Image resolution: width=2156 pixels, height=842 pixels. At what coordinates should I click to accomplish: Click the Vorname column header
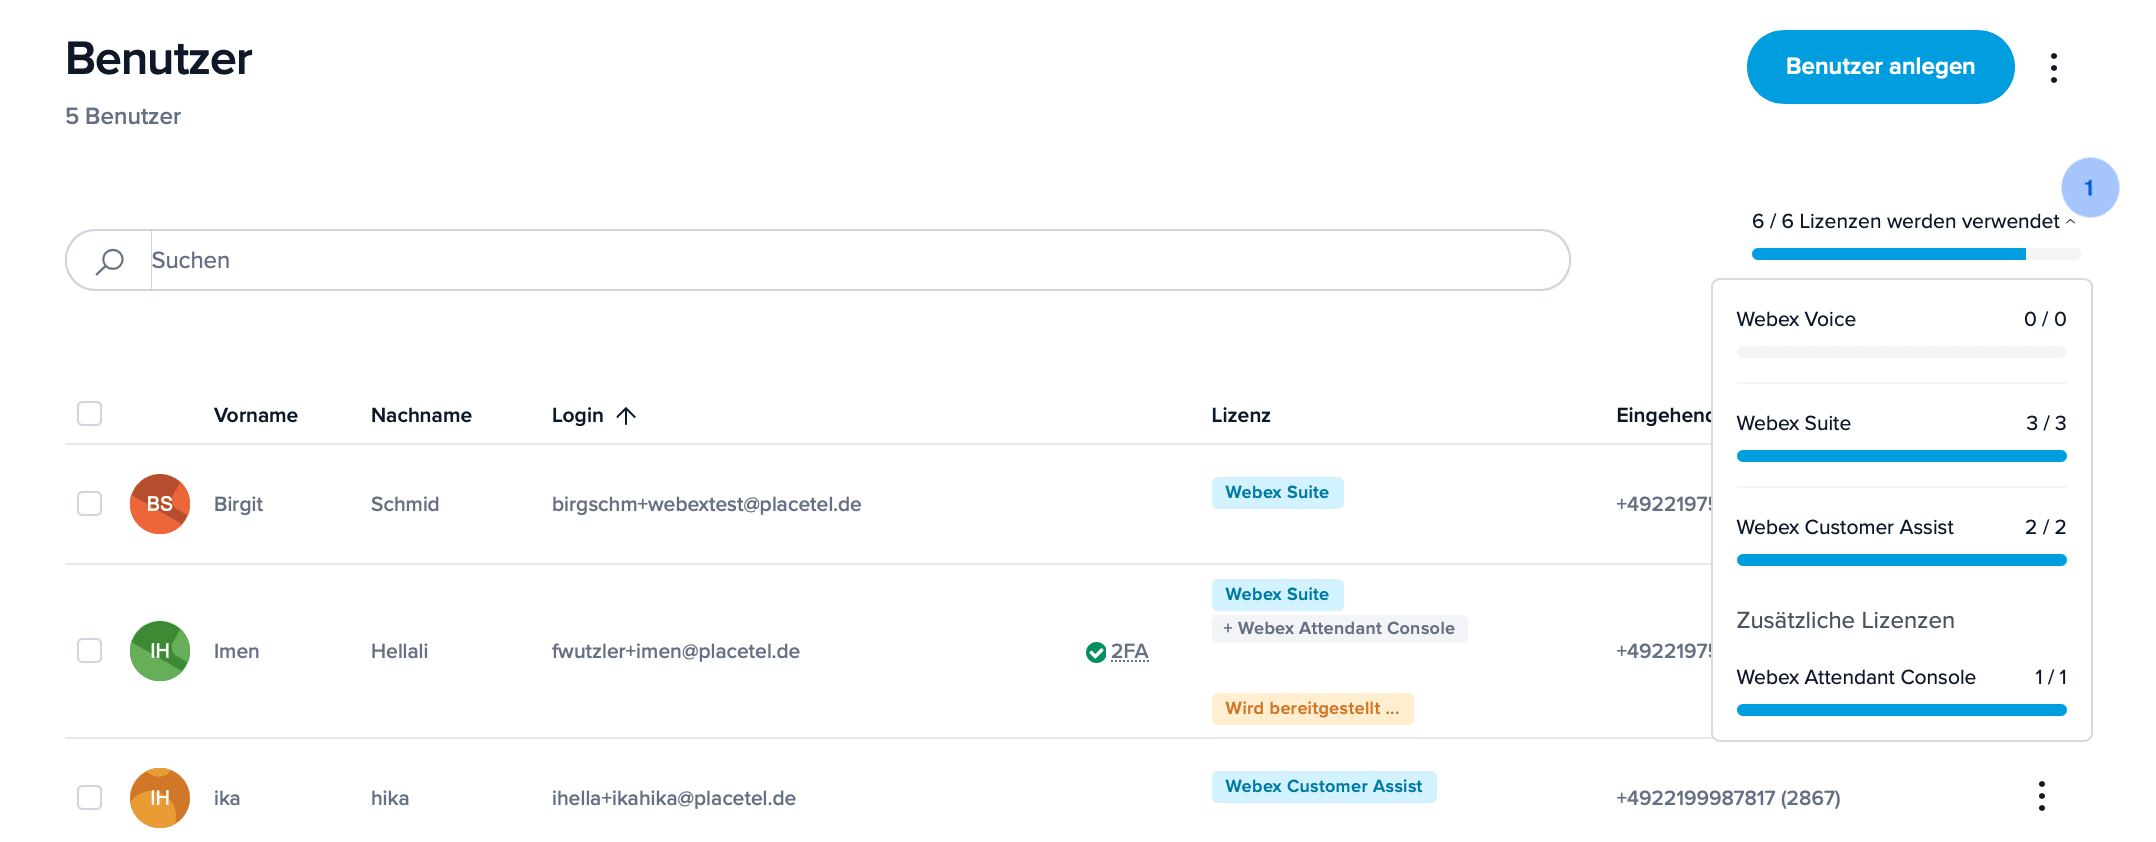click(256, 415)
